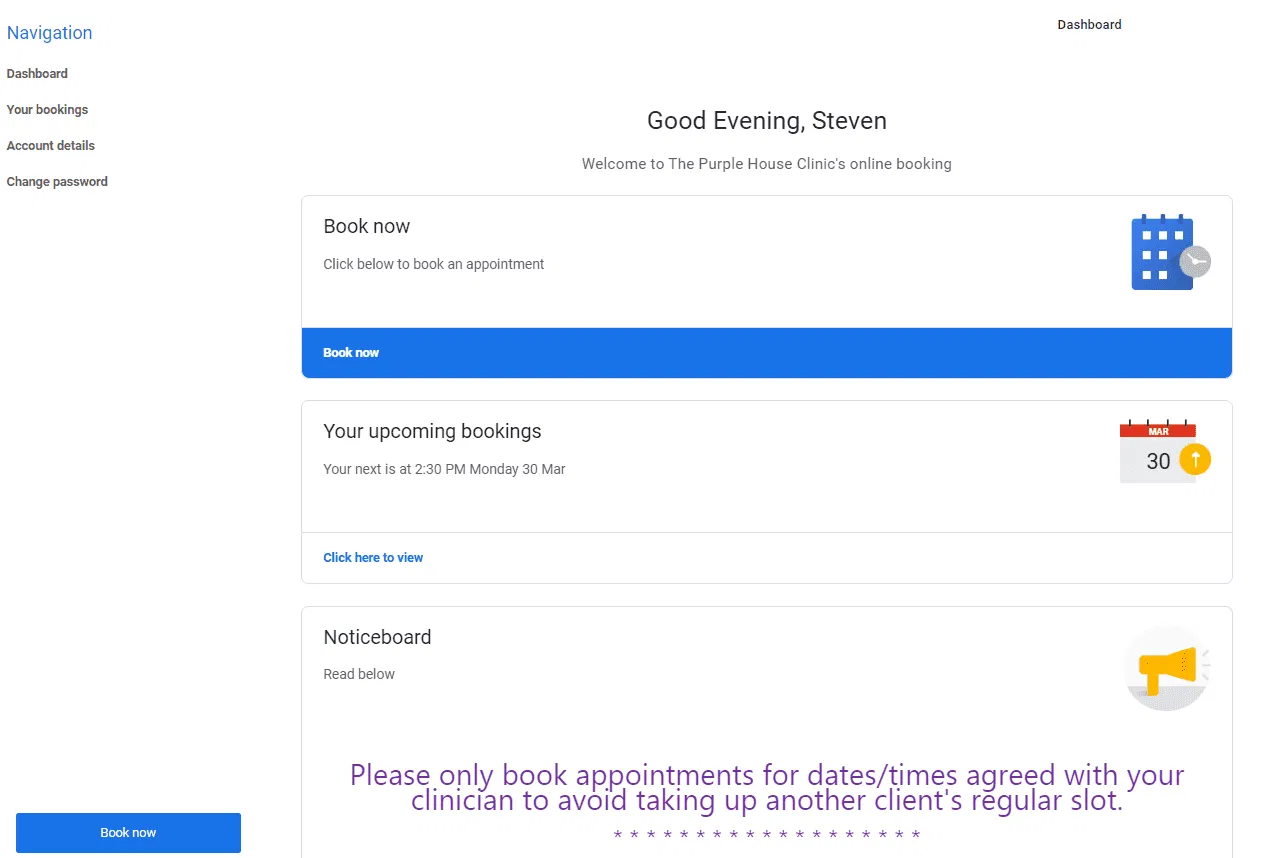Image resolution: width=1267 pixels, height=858 pixels.
Task: Click the Good Evening, Steven greeting
Action: (766, 121)
